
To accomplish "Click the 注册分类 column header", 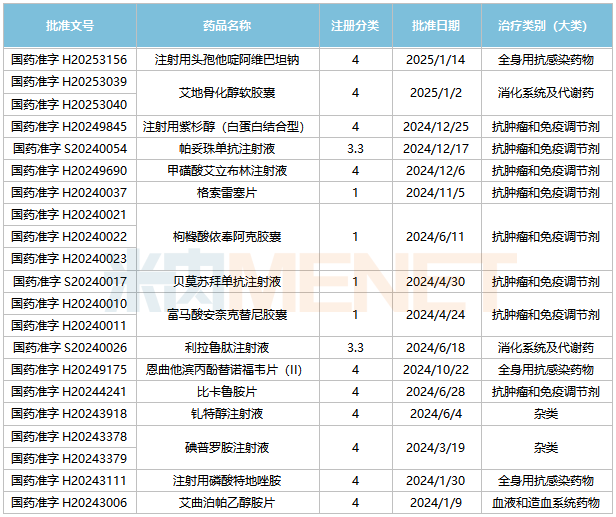I will pyautogui.click(x=355, y=26).
